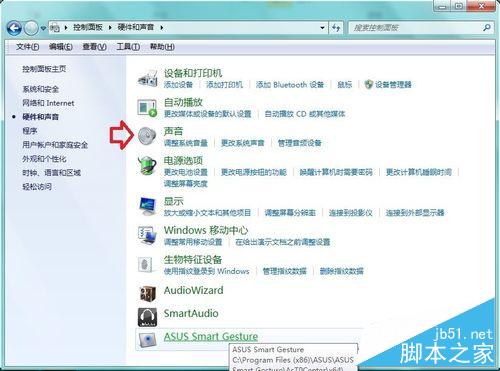Viewport: 500px width, 371px height.
Task: Open recent pages dropdown next to Forward
Action: (x=43, y=28)
